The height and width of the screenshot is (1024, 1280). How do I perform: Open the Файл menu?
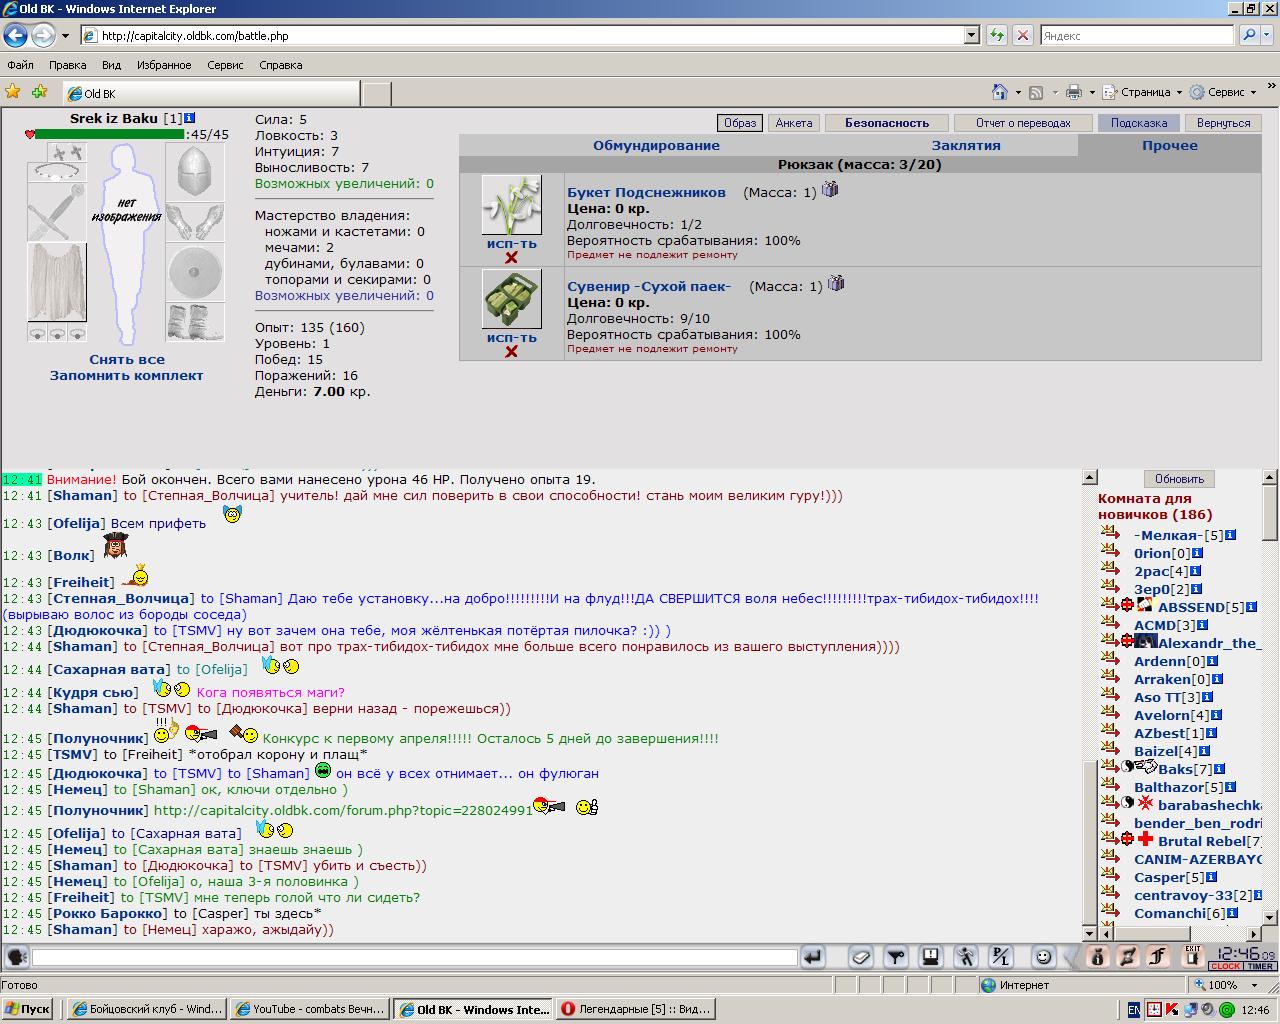[20, 65]
